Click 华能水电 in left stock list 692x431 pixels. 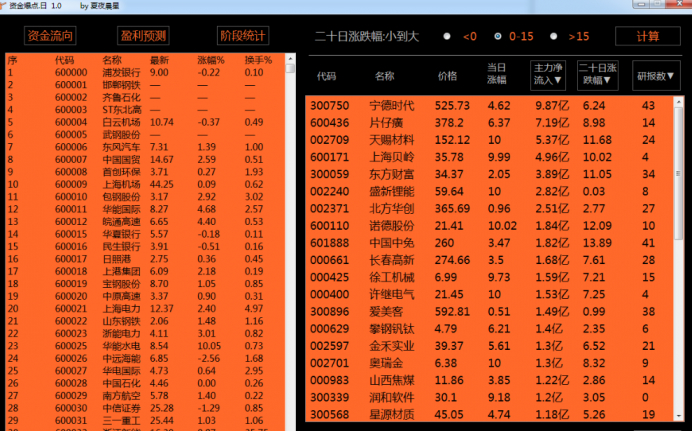click(121, 346)
